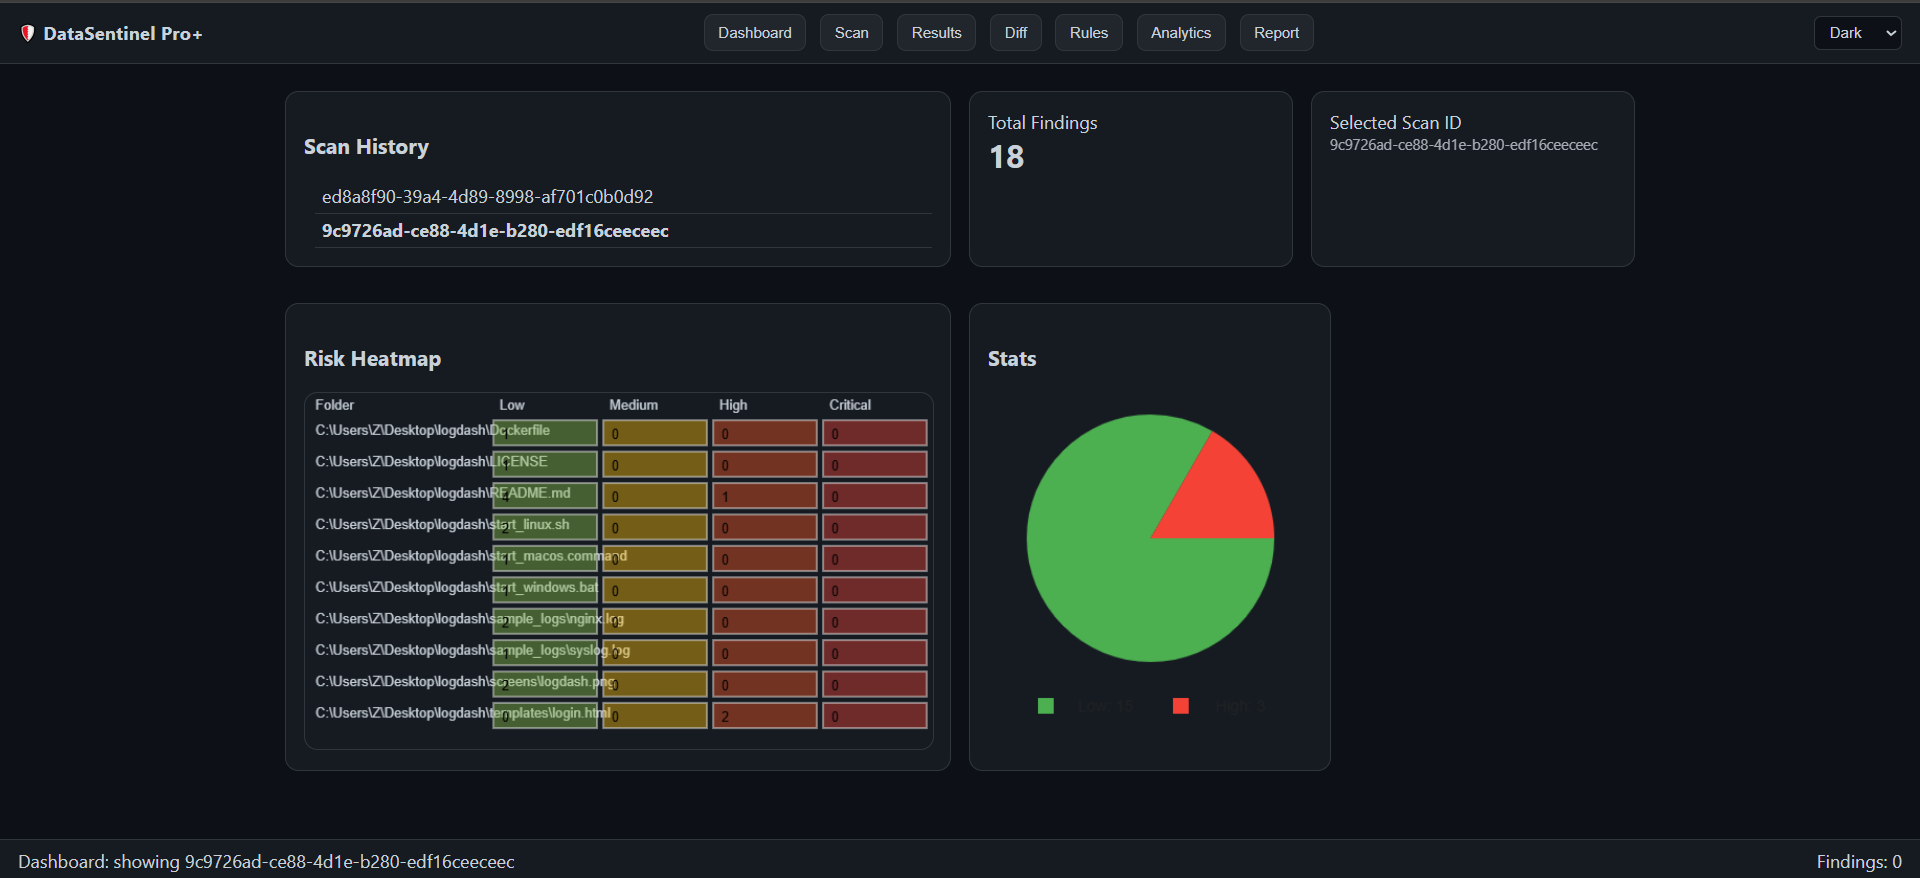Viewport: 1920px width, 878px height.
Task: Click the Critical cell in the login.html row
Action: coord(875,716)
